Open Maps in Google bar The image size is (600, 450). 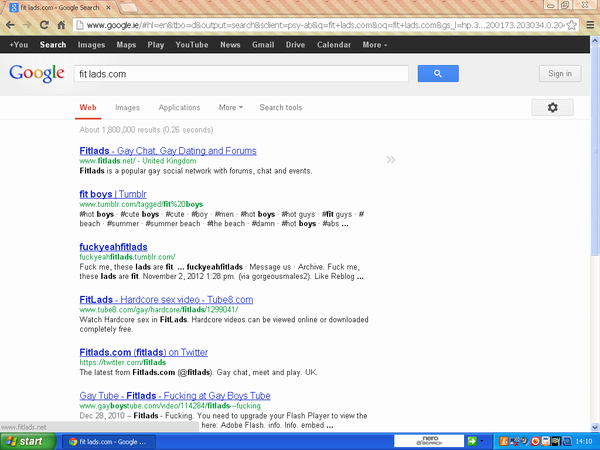(126, 45)
